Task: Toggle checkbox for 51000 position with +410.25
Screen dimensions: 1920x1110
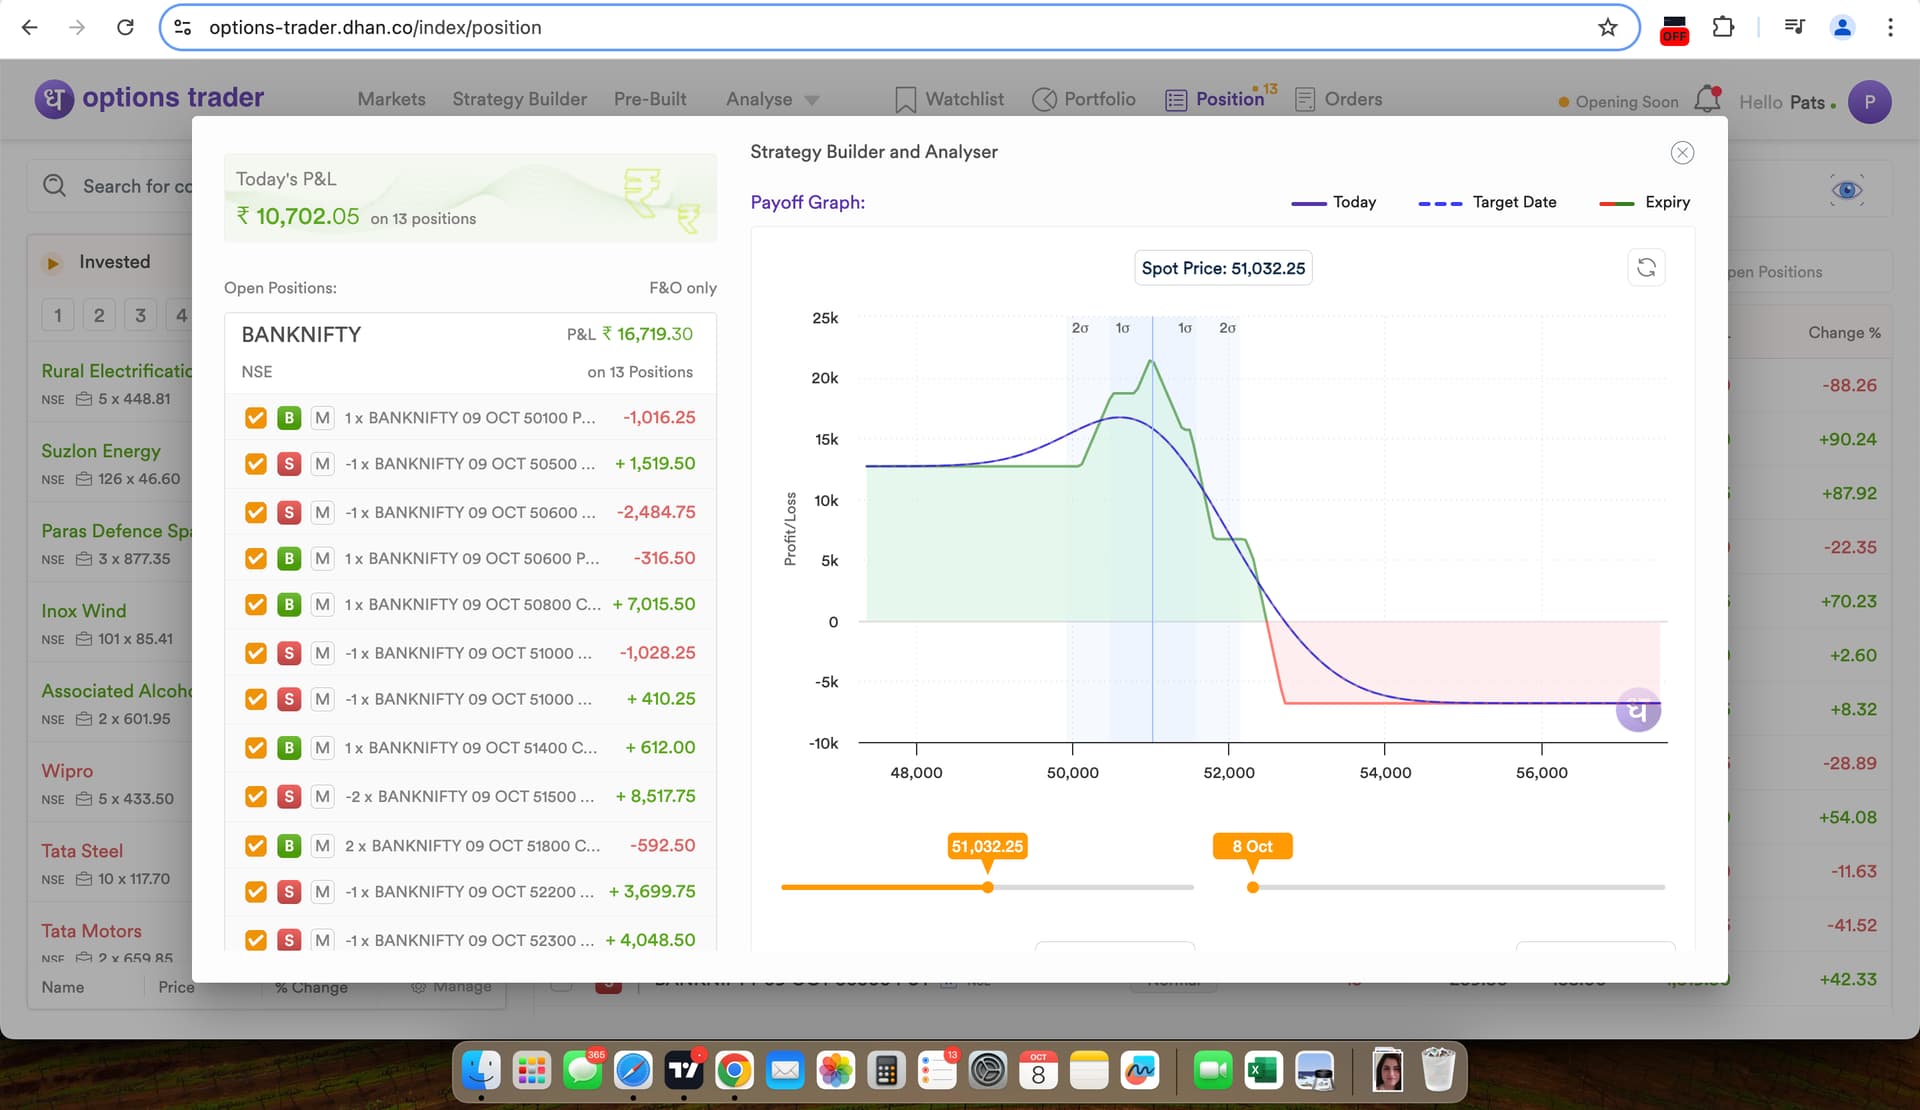Action: tap(256, 699)
